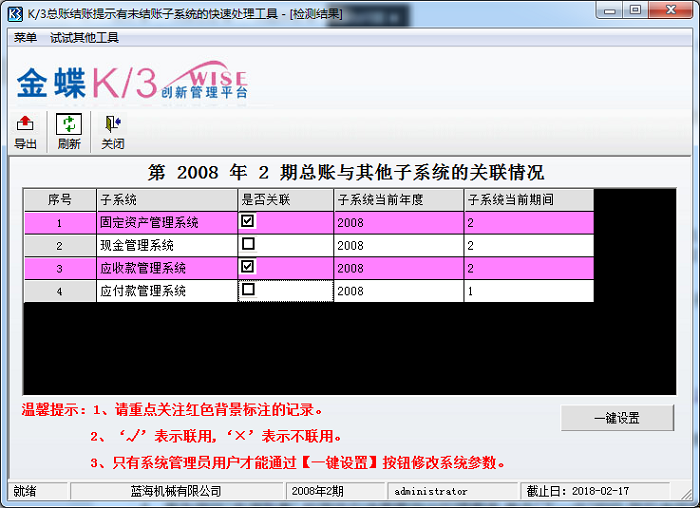The height and width of the screenshot is (508, 700).
Task: Open the 试试其他工具 menu
Action: [84, 37]
